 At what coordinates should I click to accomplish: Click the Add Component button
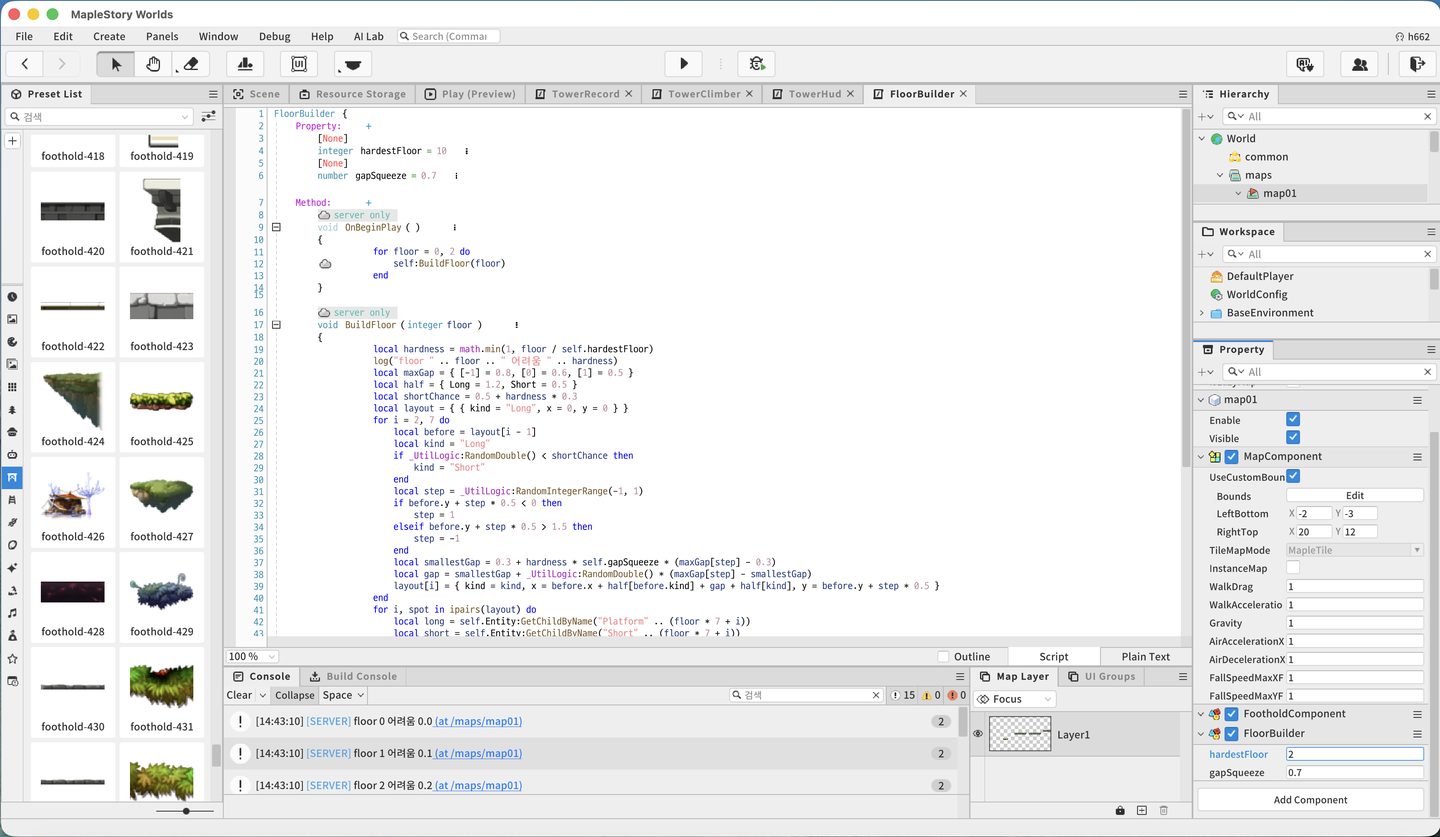pyautogui.click(x=1310, y=800)
